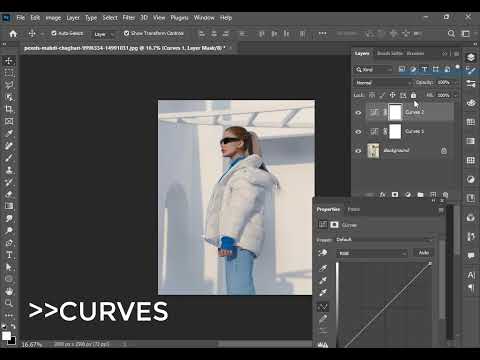The height and width of the screenshot is (360, 480).
Task: Open more alignment options ellipsis button
Action: (x=323, y=34)
